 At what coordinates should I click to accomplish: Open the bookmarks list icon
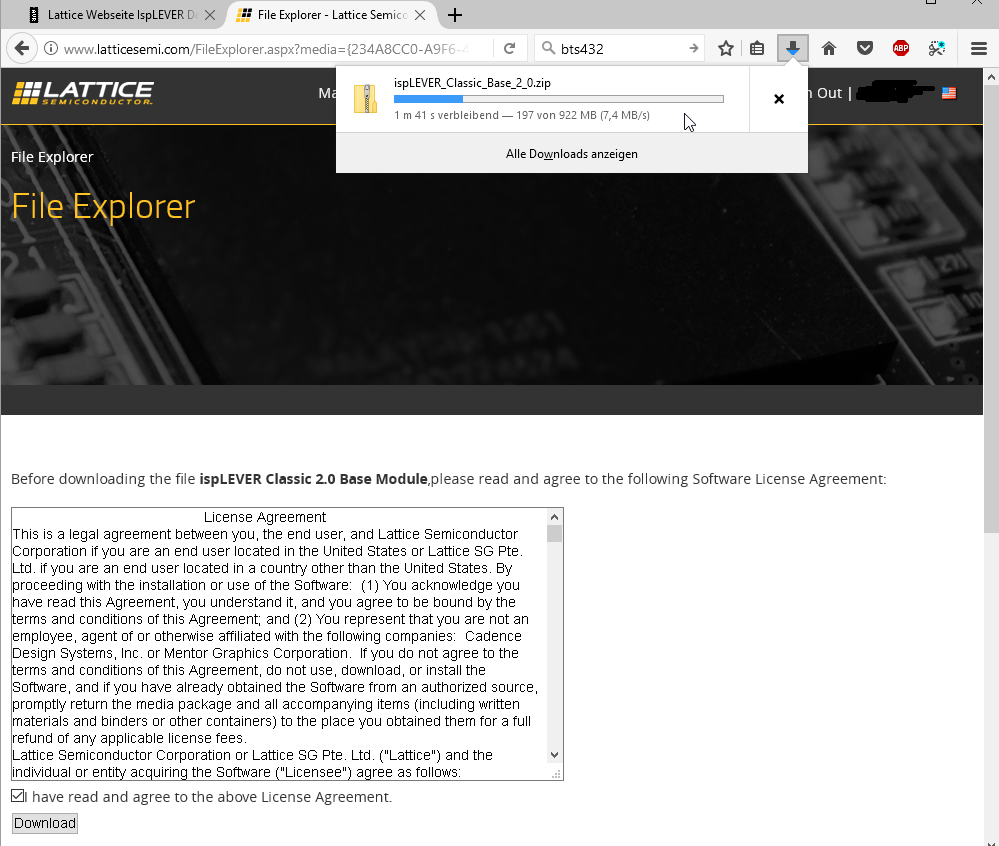coord(757,48)
